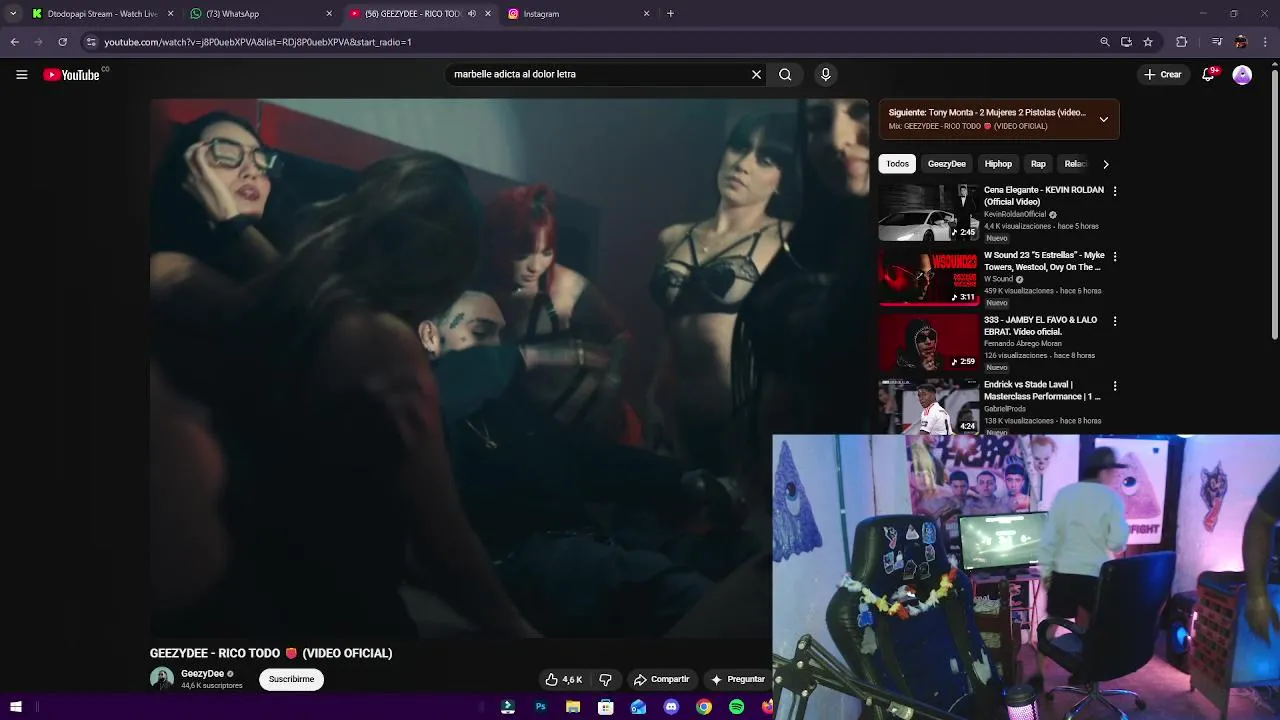Select the Hiphop filter chip

click(x=998, y=164)
